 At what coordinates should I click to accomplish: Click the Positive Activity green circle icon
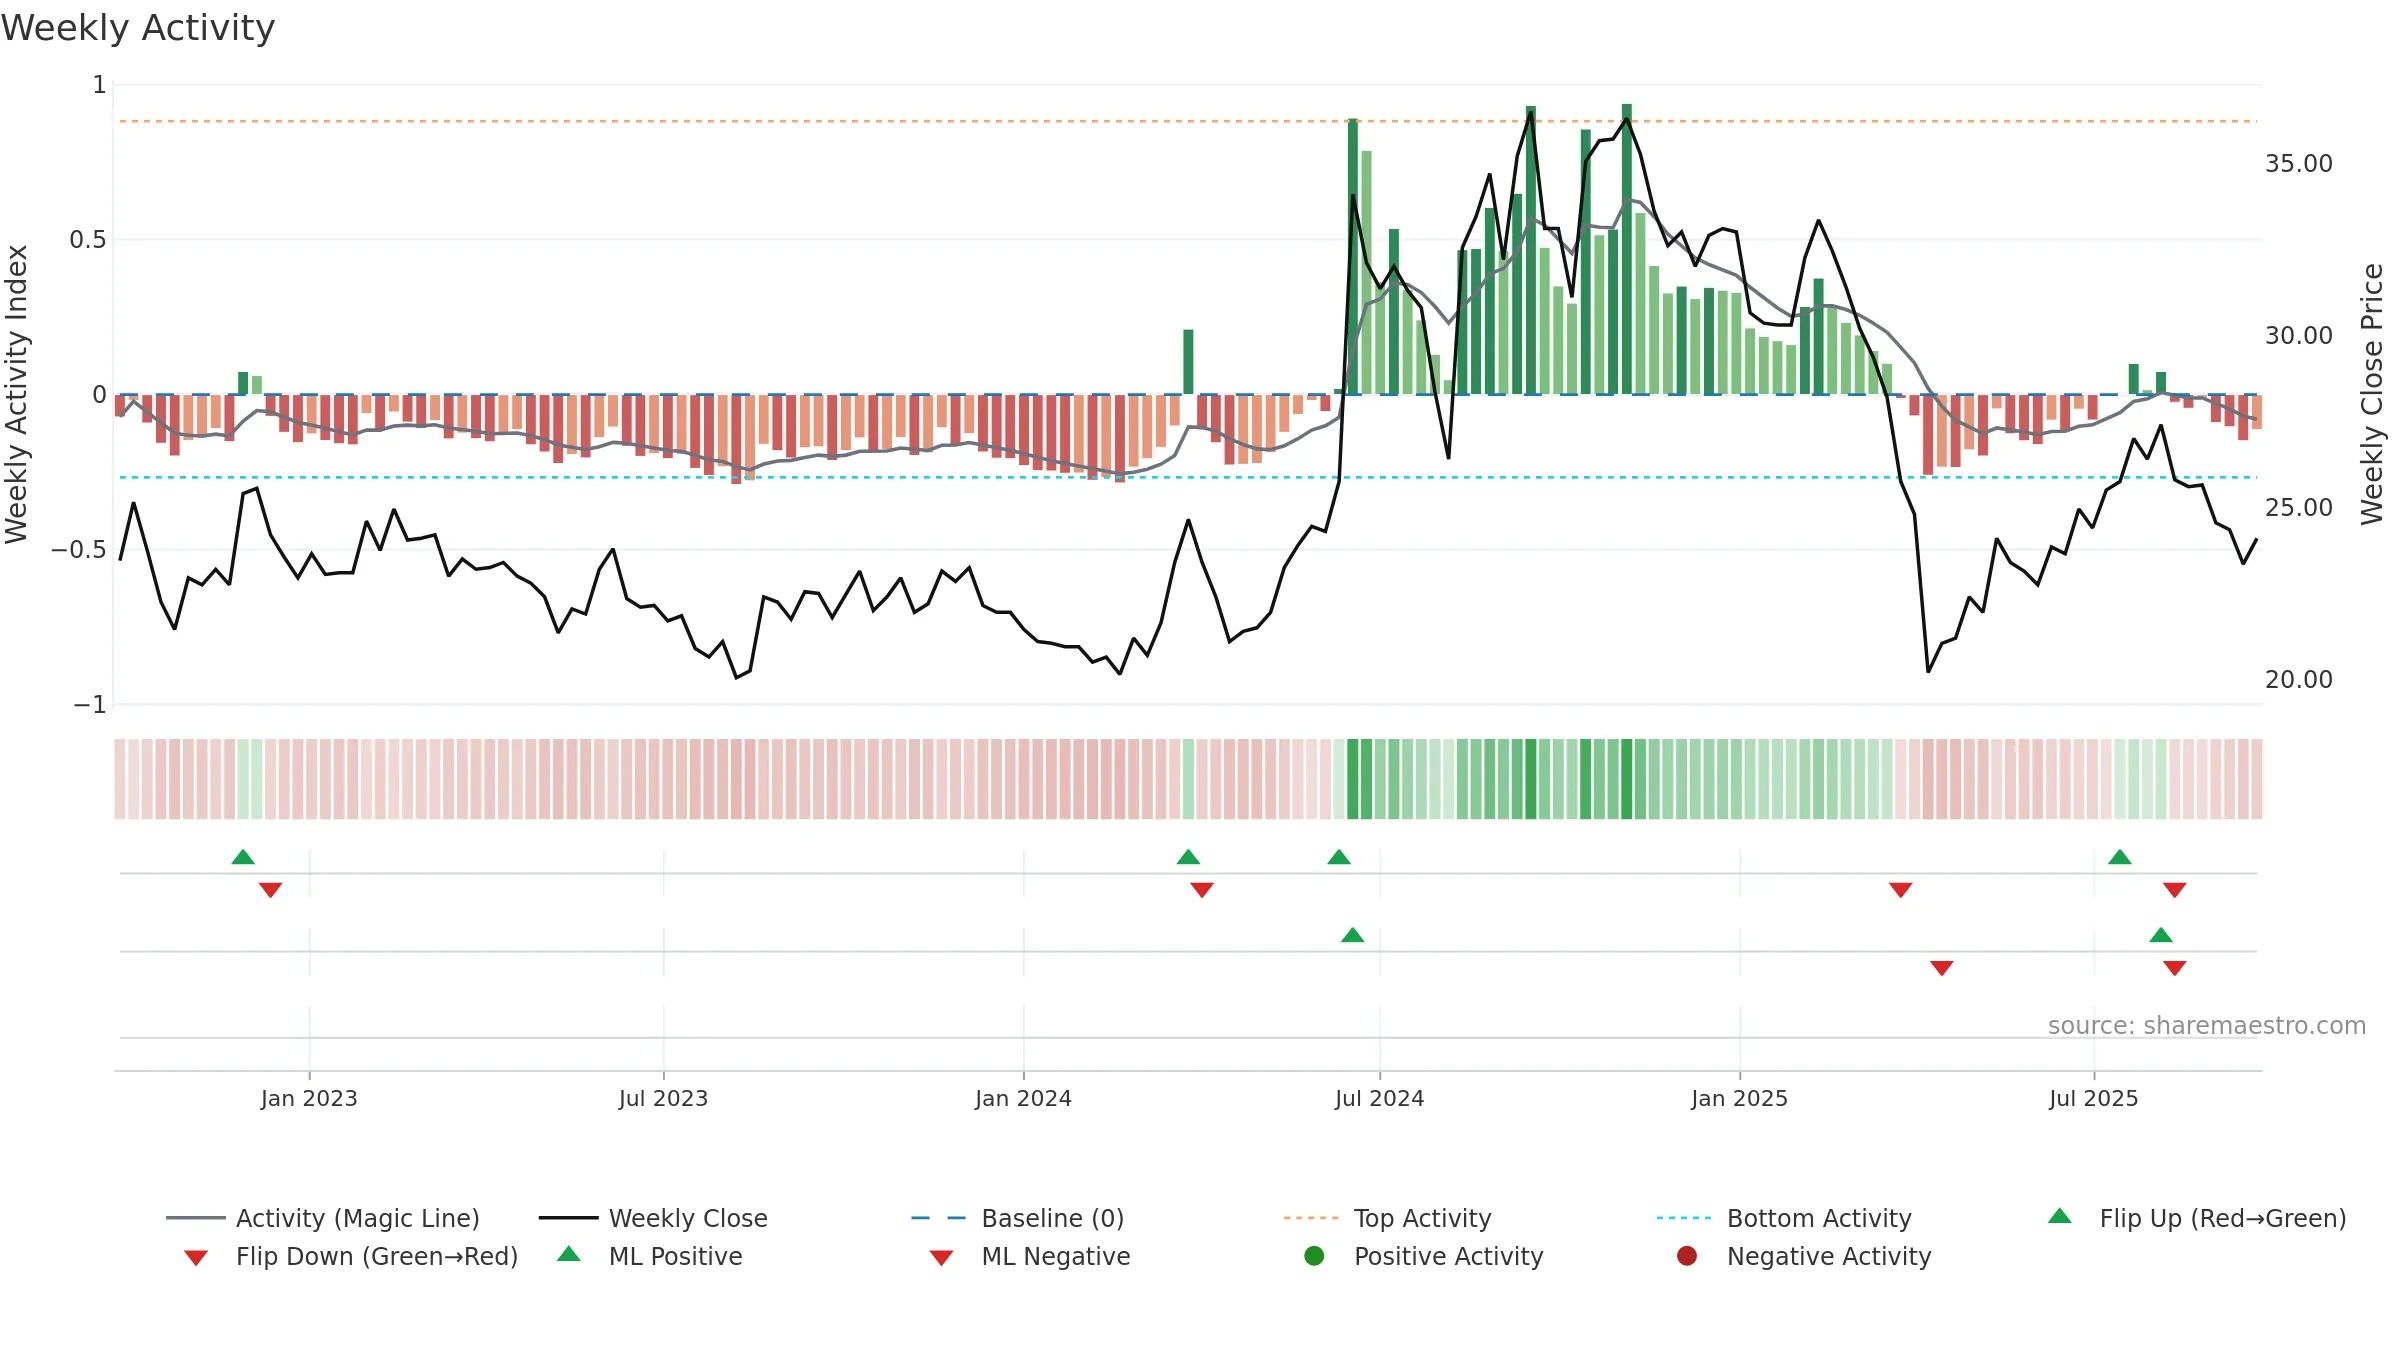coord(1314,1255)
